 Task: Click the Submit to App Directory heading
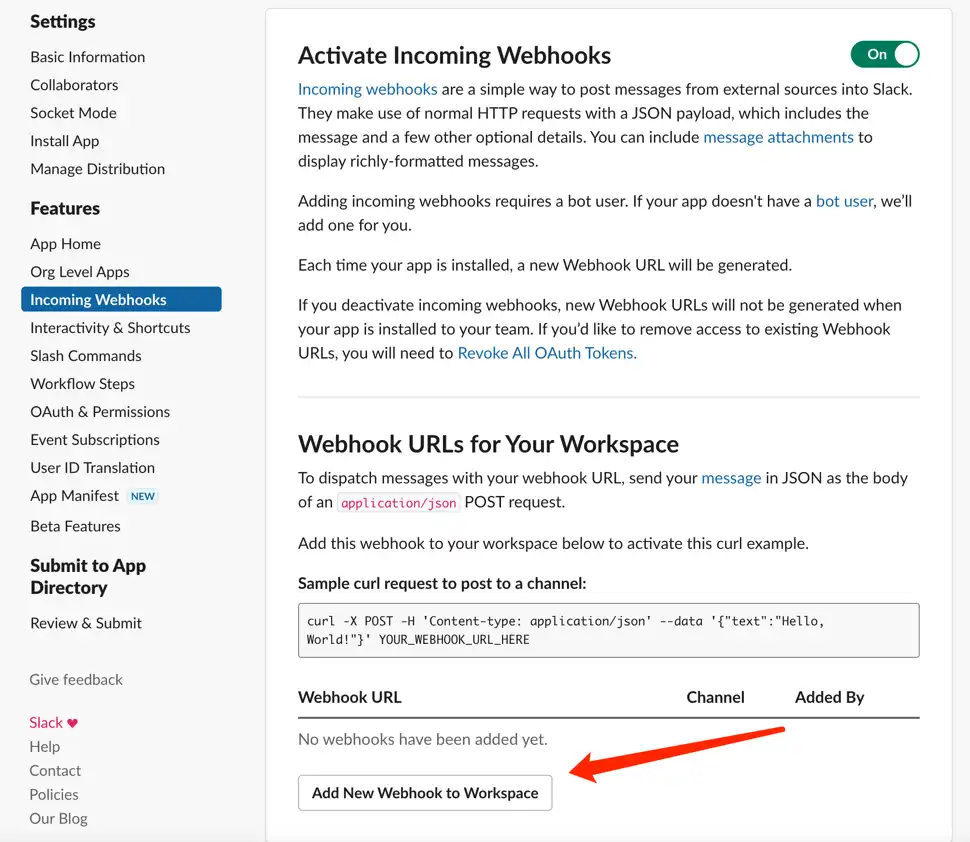coord(88,577)
